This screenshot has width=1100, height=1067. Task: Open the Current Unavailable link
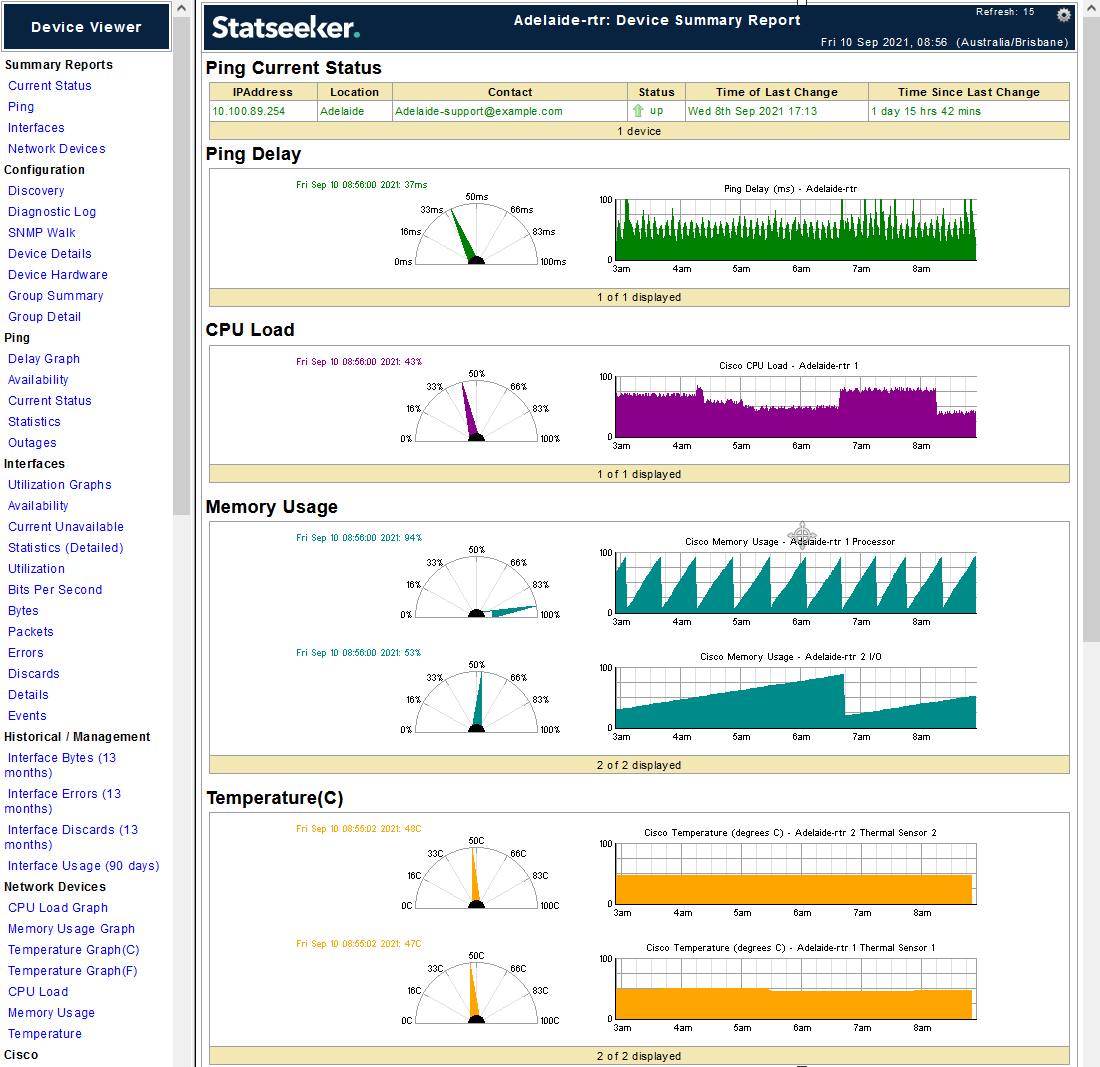(x=66, y=527)
